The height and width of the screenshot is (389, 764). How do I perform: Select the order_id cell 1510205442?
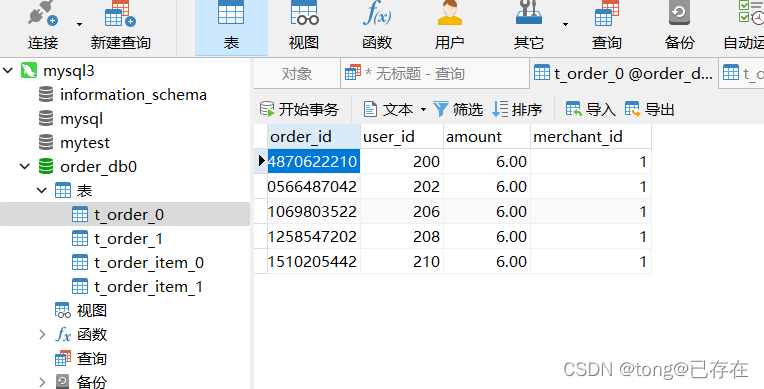click(314, 261)
